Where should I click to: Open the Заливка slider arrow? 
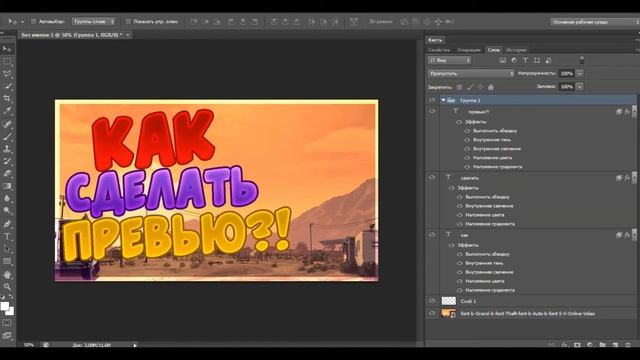[580, 87]
